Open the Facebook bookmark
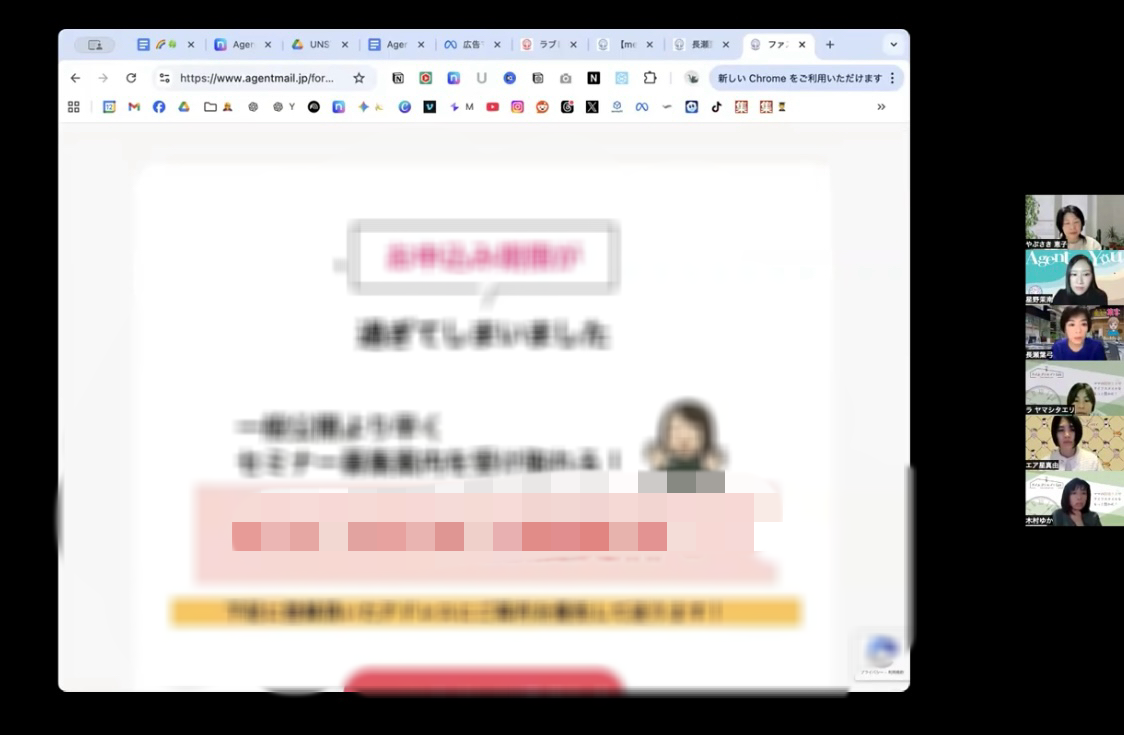Viewport: 1124px width, 735px height. [x=159, y=107]
